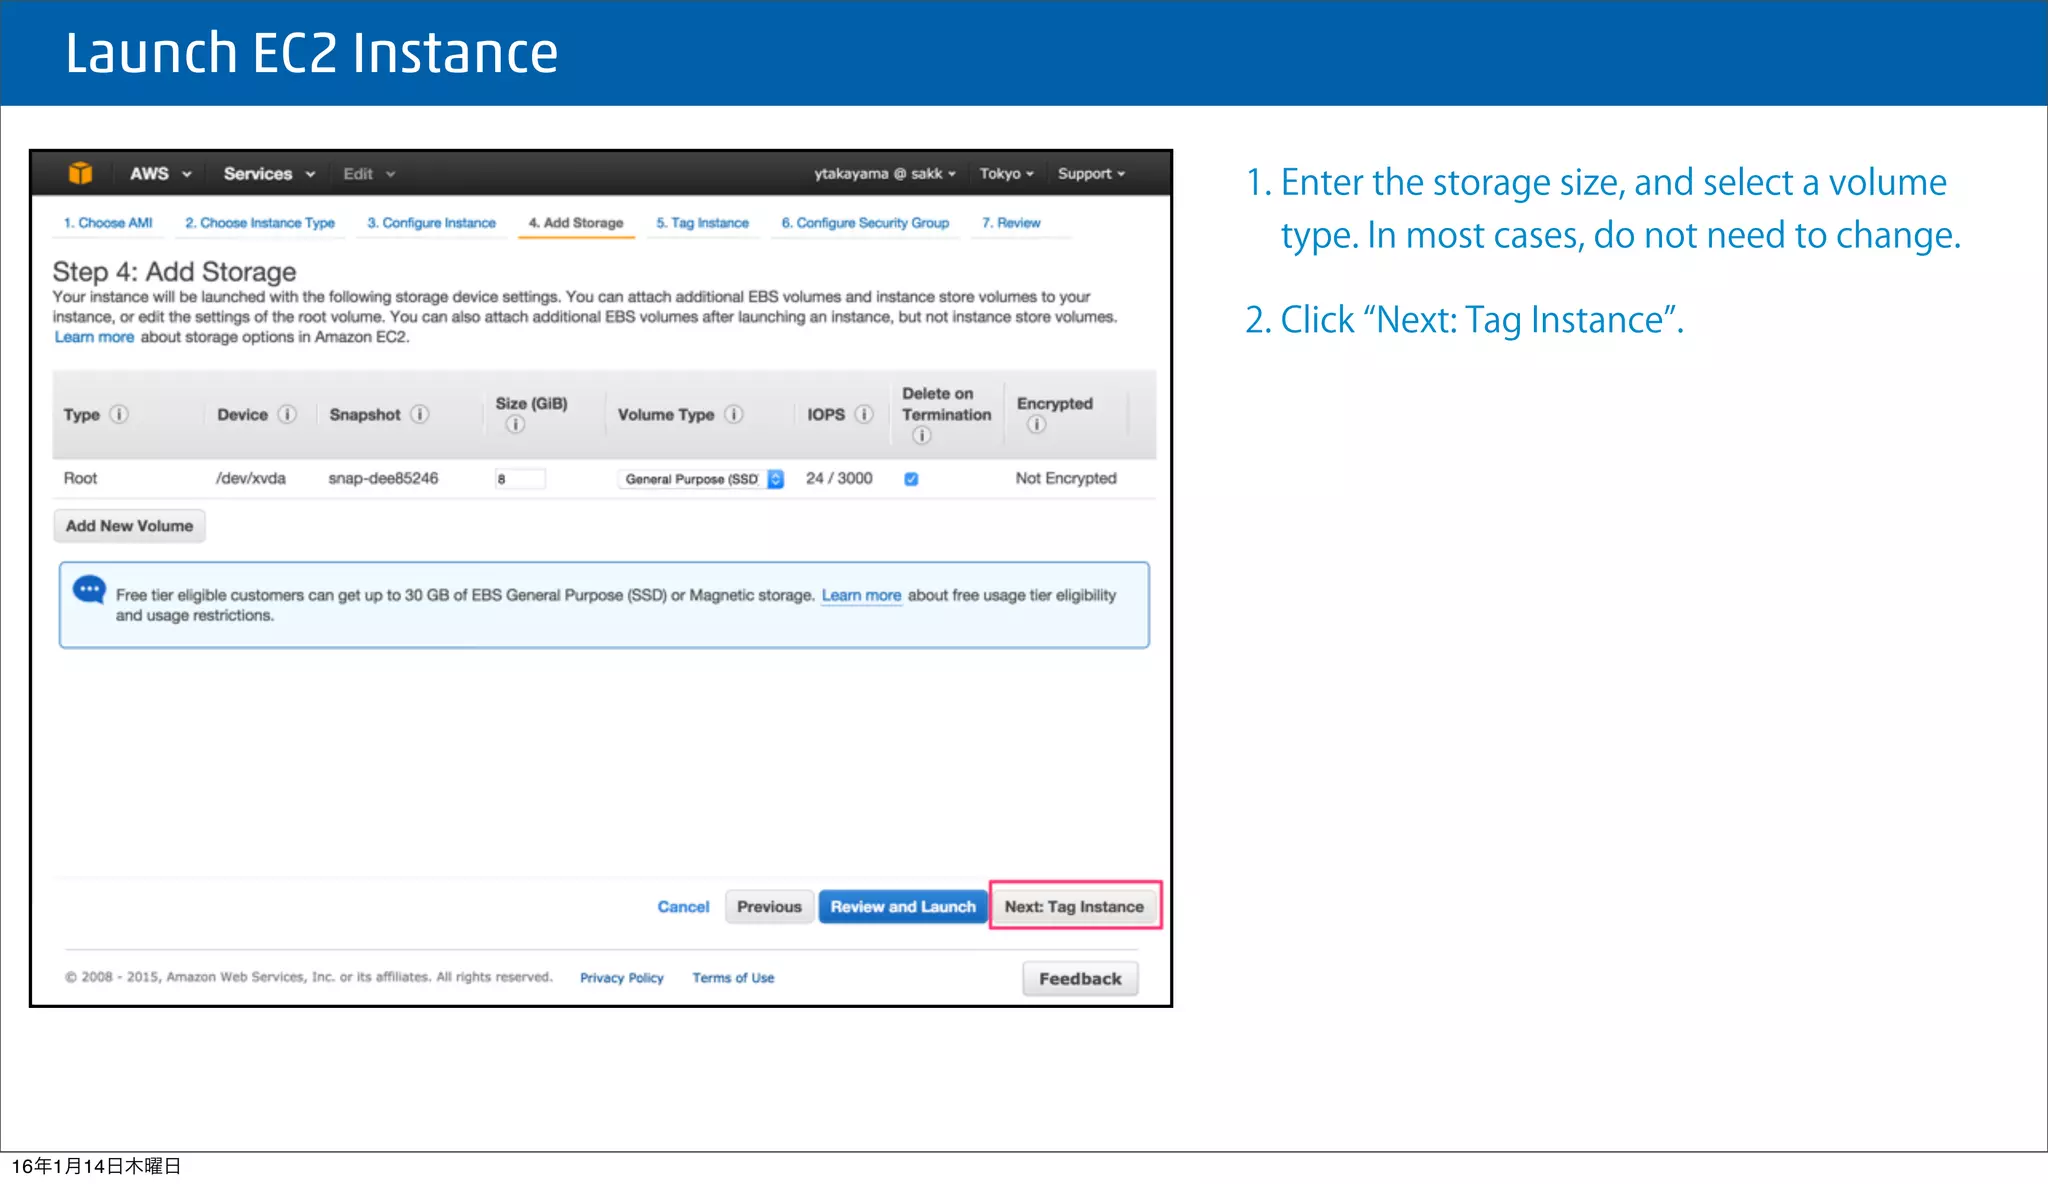Select the /dev/xvda device text

click(x=251, y=478)
